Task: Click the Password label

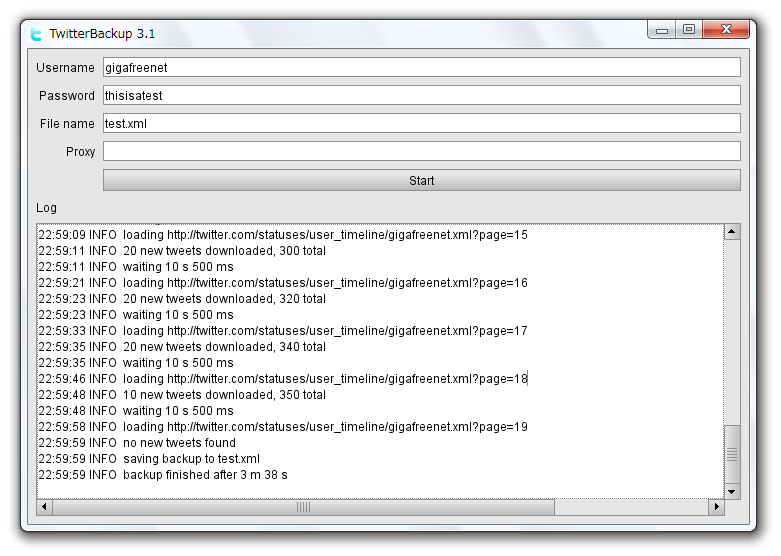Action: (x=67, y=96)
